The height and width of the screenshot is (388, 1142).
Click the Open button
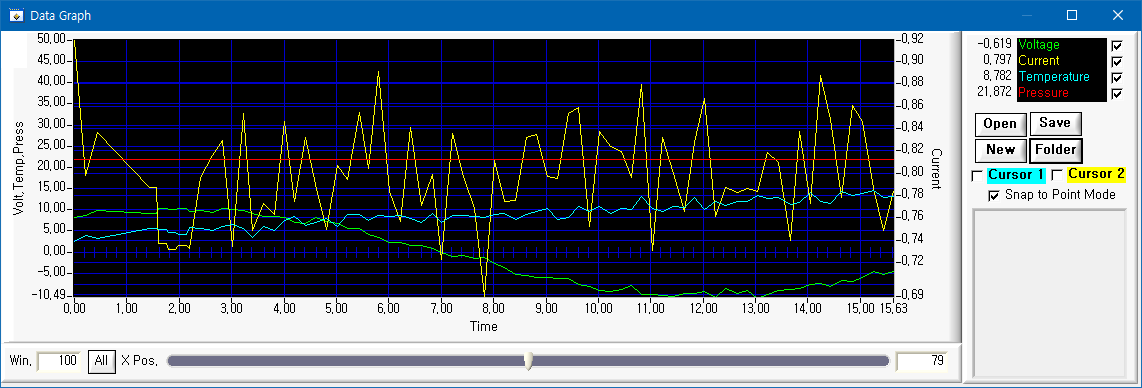[x=1000, y=124]
